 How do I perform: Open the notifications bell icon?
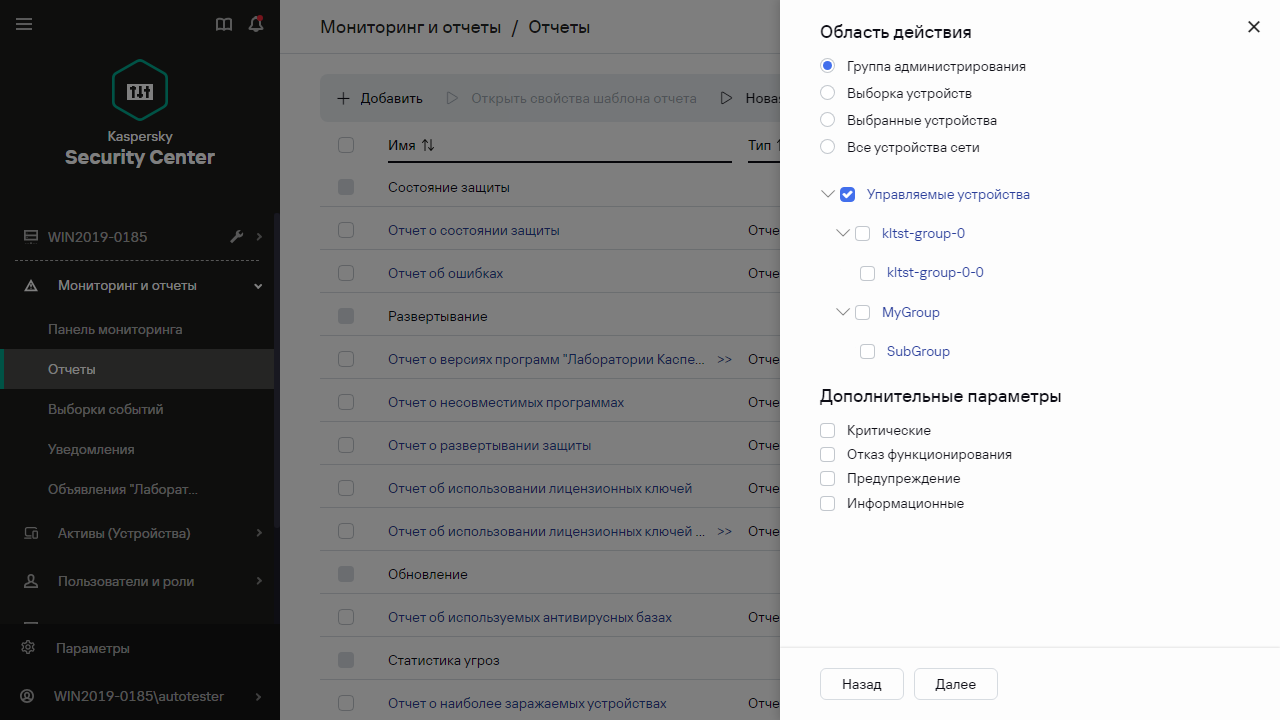(256, 24)
